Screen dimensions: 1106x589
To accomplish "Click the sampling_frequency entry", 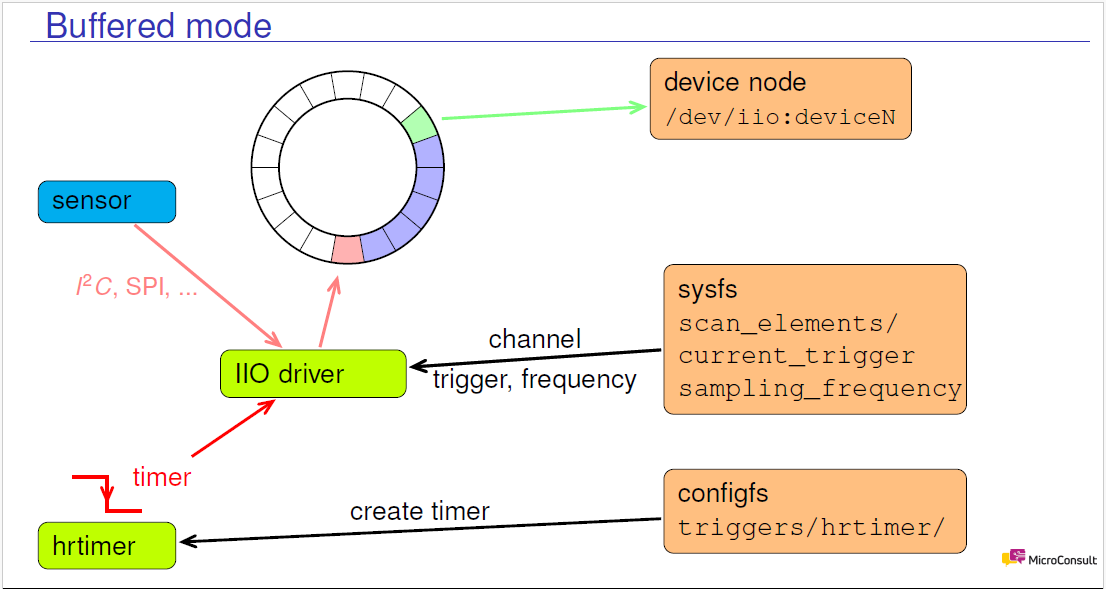I will [820, 389].
